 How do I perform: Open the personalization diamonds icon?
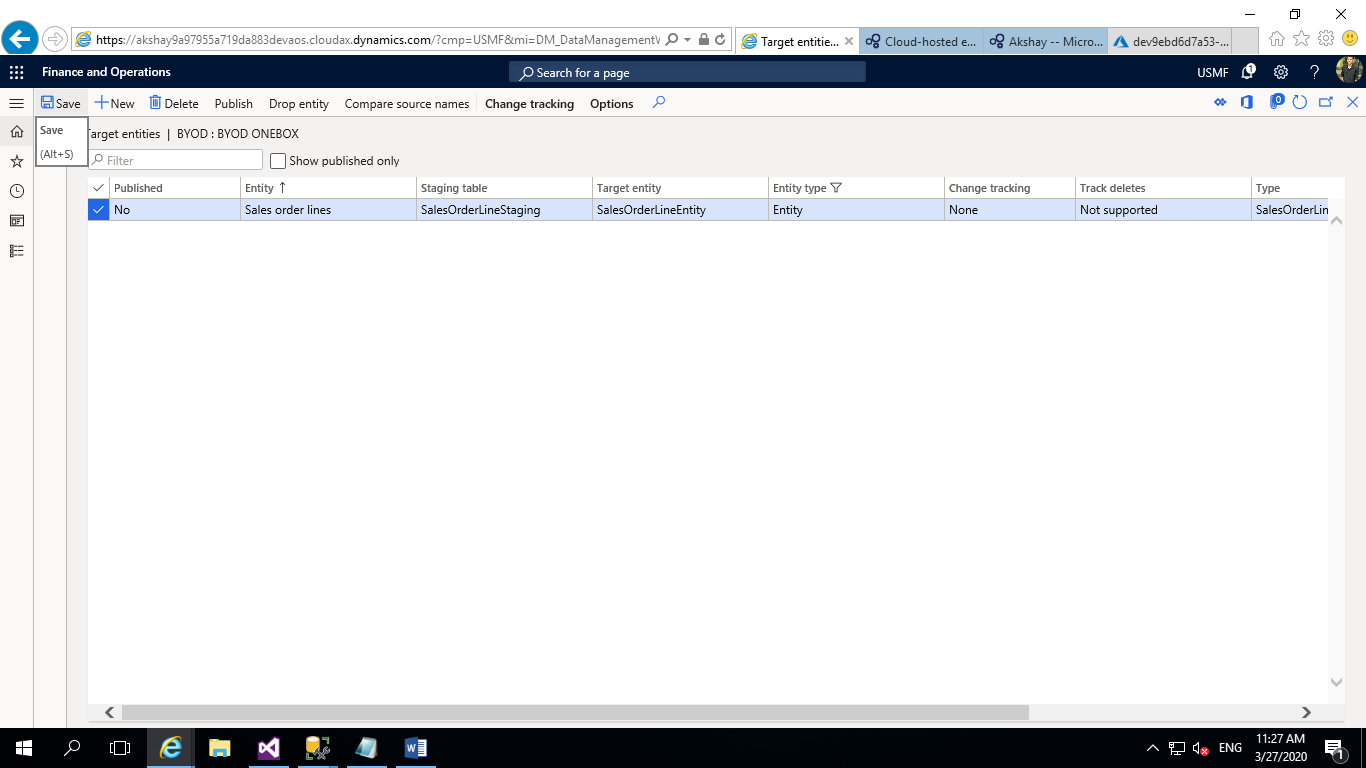(x=1220, y=102)
